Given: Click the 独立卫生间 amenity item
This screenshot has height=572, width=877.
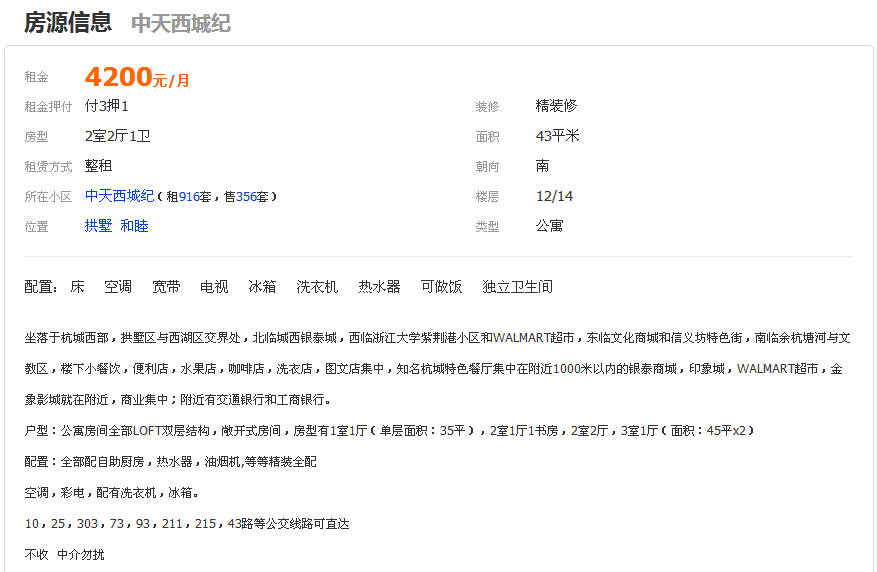Looking at the screenshot, I should [x=517, y=287].
